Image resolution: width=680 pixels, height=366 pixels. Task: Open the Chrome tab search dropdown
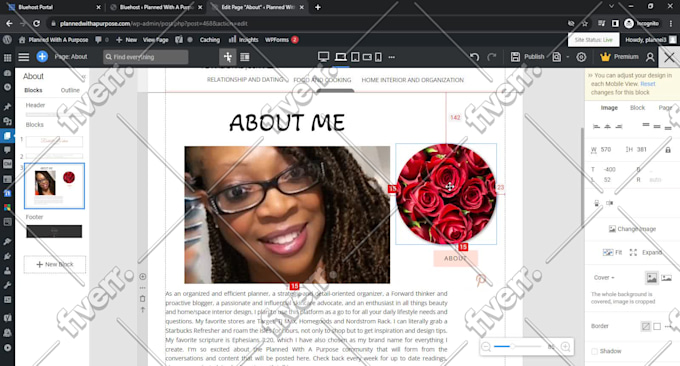[611, 7]
